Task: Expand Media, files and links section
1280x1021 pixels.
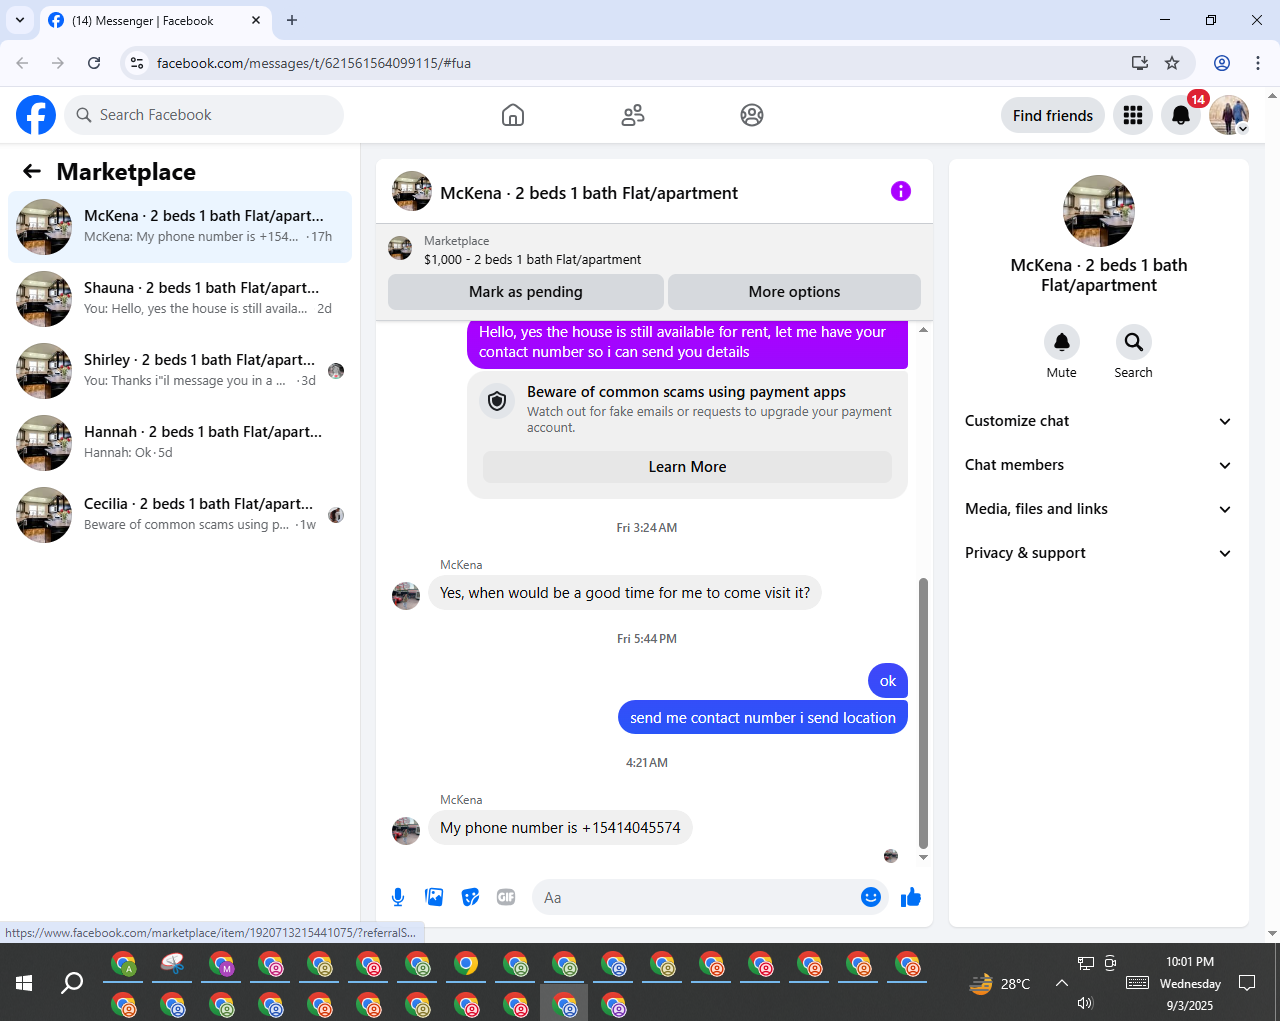Action: pyautogui.click(x=1099, y=509)
